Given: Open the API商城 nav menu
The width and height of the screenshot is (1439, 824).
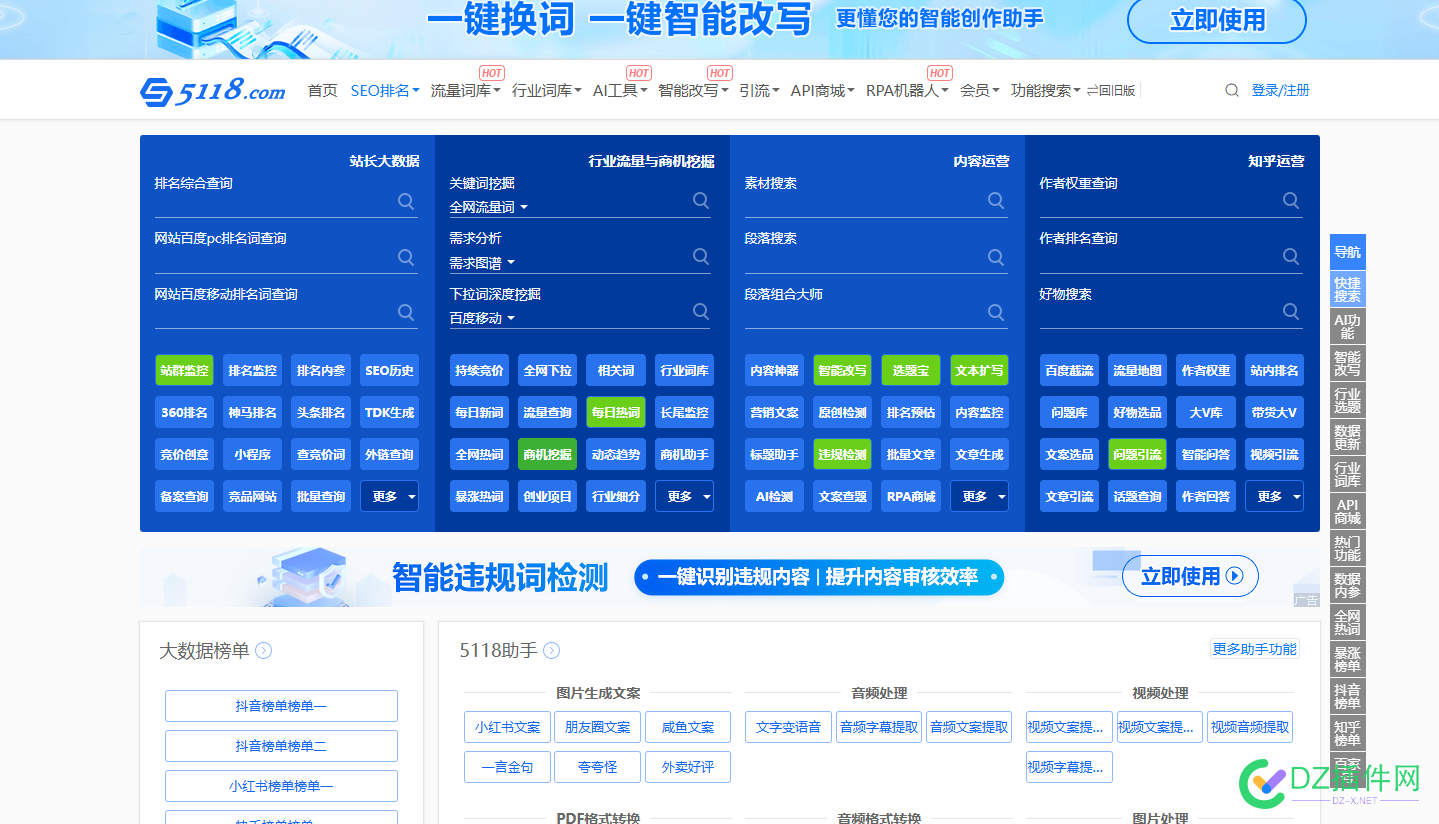Looking at the screenshot, I should (x=822, y=91).
